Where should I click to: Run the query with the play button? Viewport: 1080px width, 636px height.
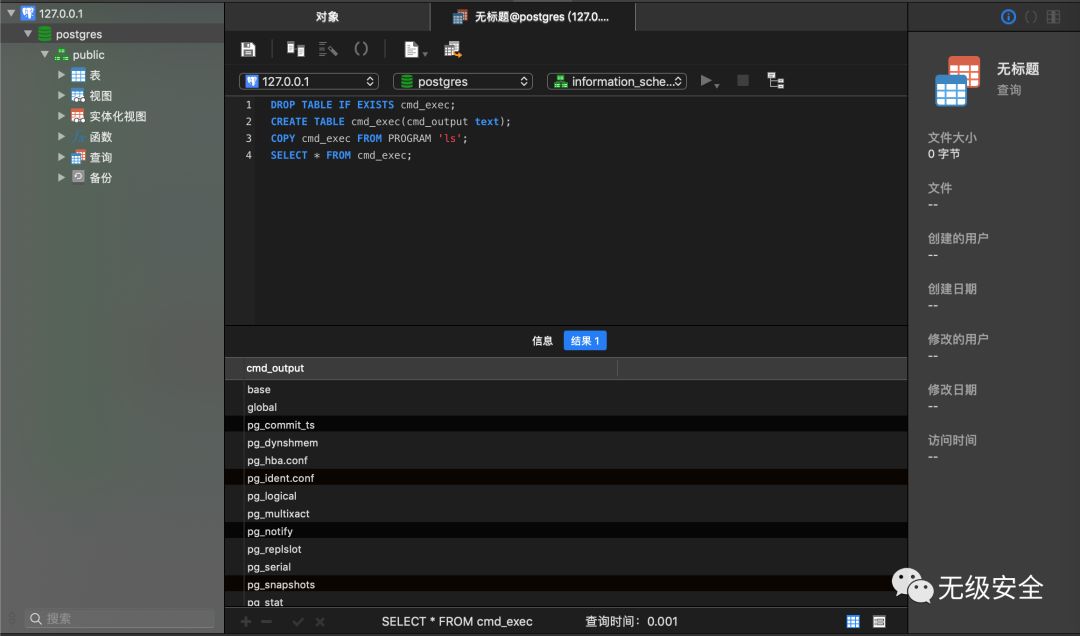pyautogui.click(x=707, y=81)
